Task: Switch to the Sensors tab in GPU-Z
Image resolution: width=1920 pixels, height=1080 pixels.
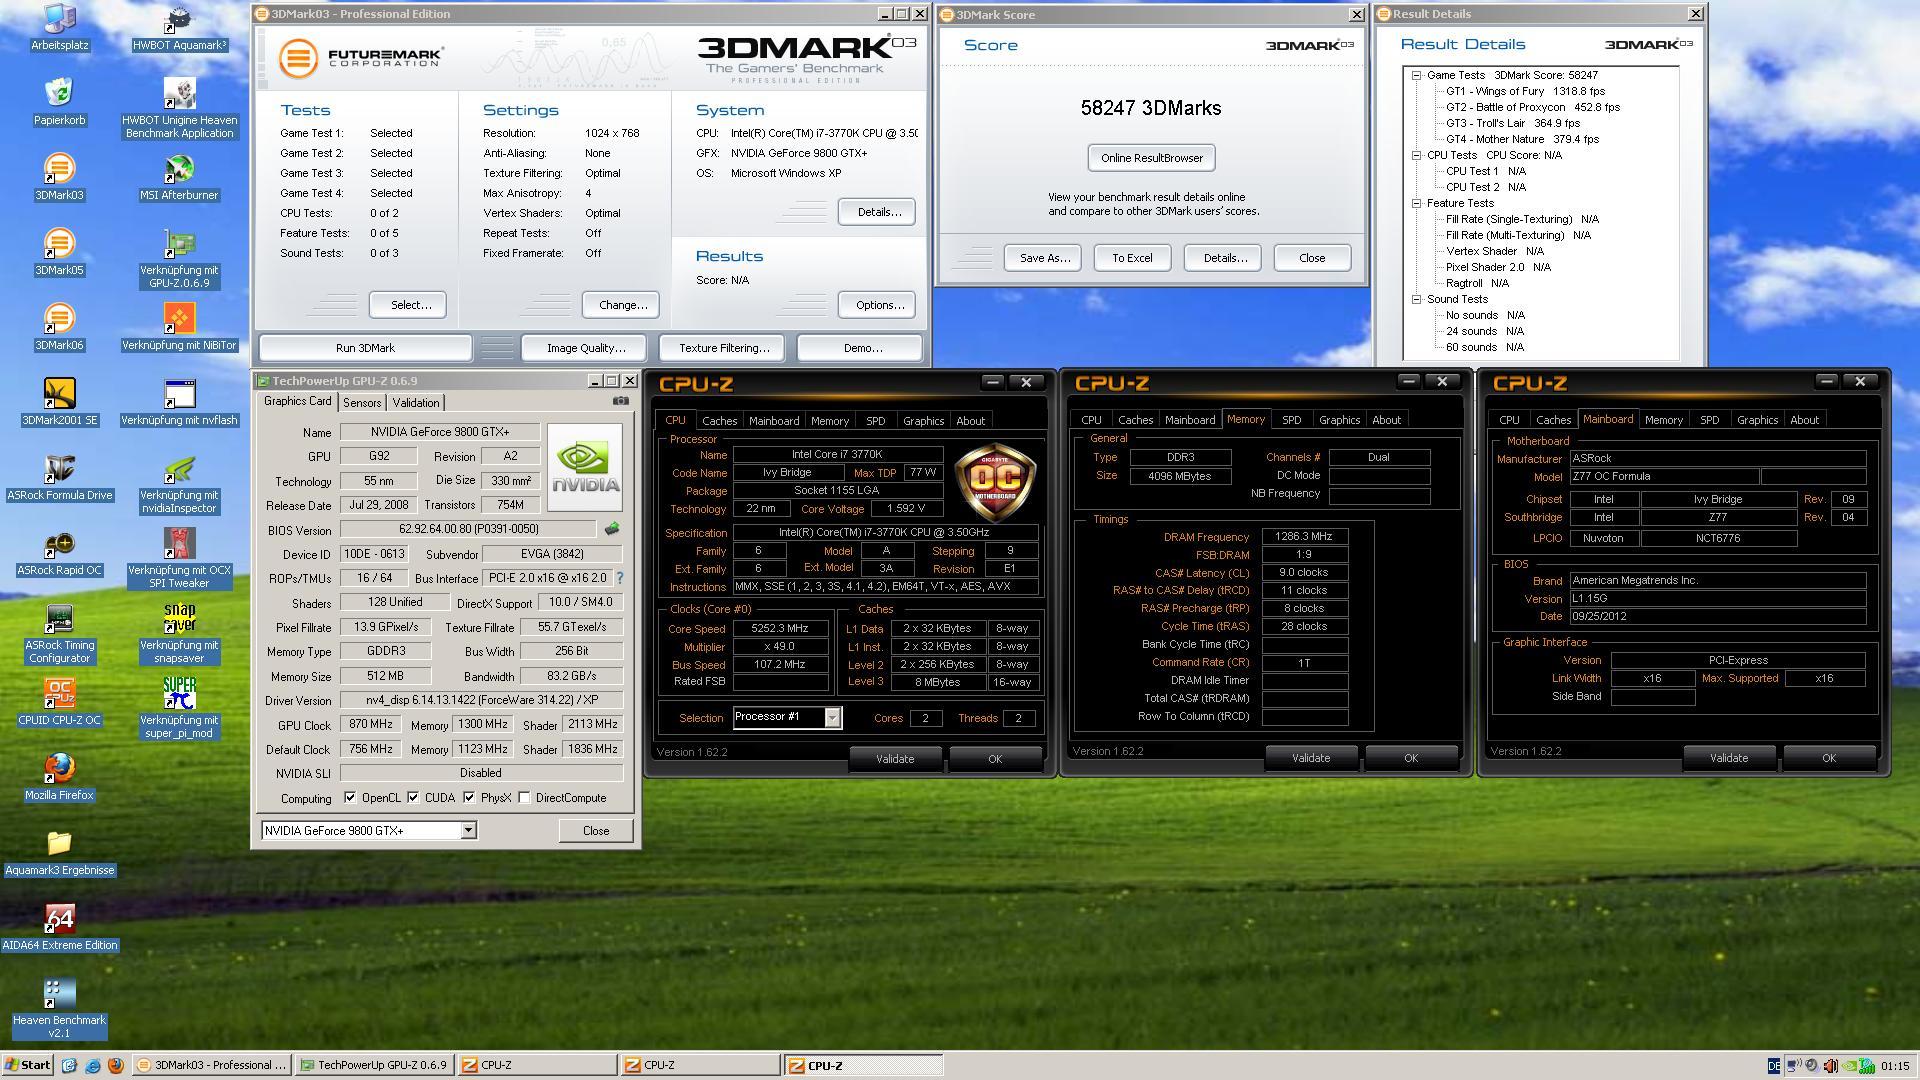Action: [x=362, y=403]
